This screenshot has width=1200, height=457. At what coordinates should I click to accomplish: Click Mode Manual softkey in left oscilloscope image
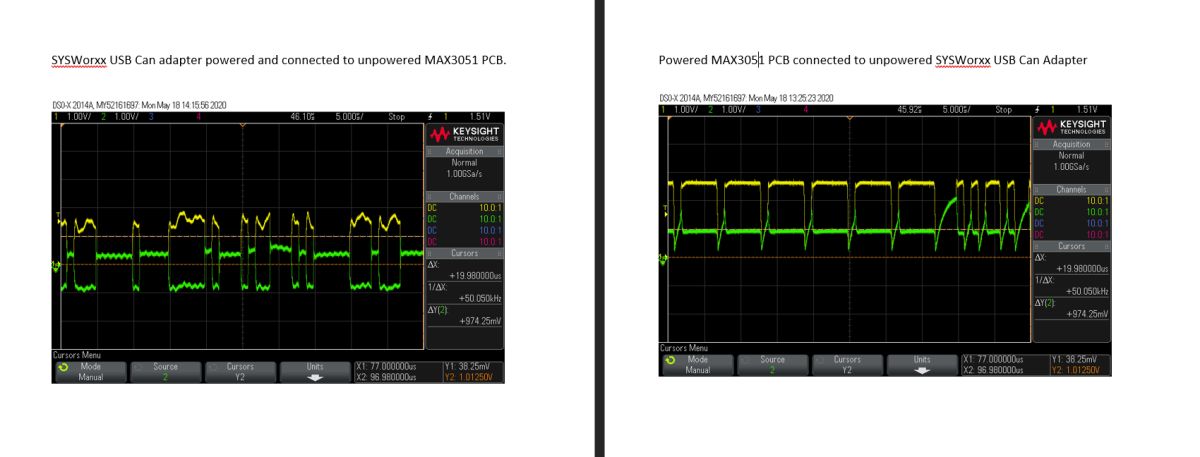click(90, 371)
